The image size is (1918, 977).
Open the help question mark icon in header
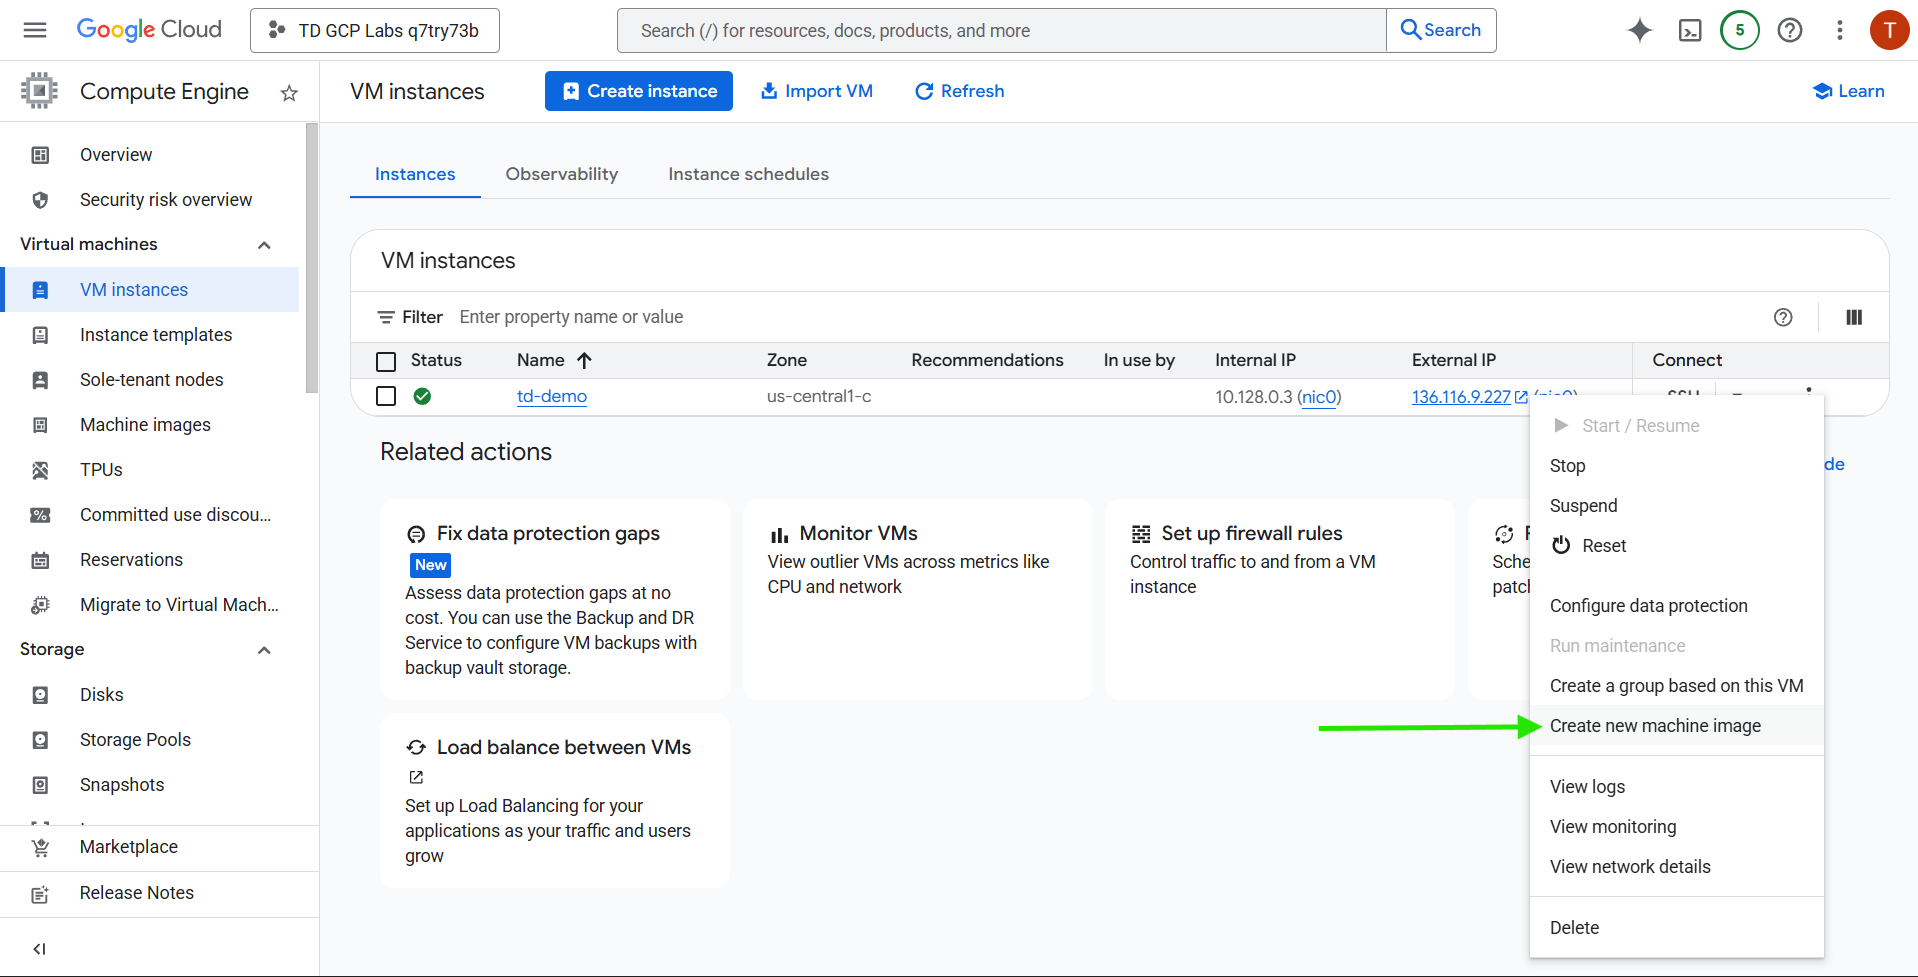coord(1789,30)
